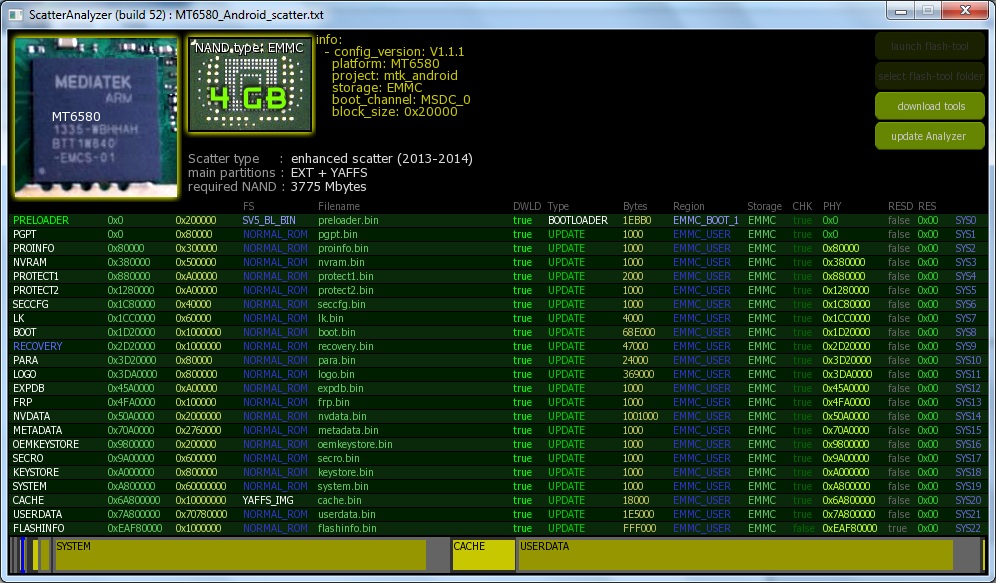Click the platform: MT6580 info line
The height and width of the screenshot is (583, 996).
[x=386, y=64]
